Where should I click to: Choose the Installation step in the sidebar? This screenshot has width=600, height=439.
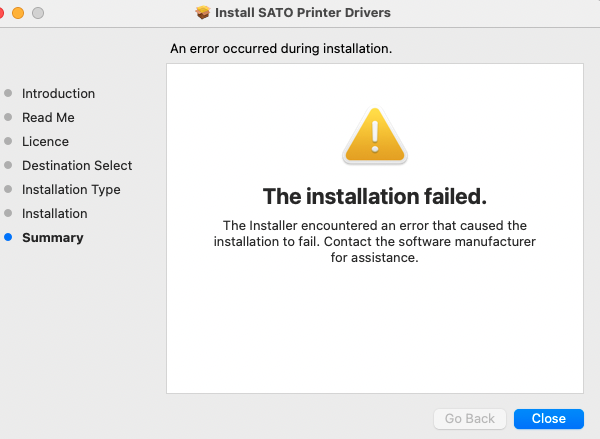pyautogui.click(x=55, y=214)
